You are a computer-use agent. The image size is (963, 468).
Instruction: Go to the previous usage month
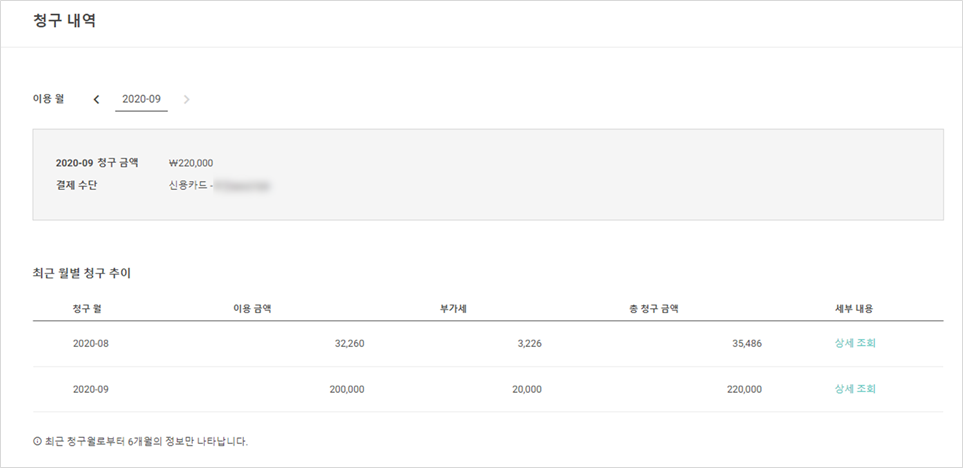[x=96, y=99]
